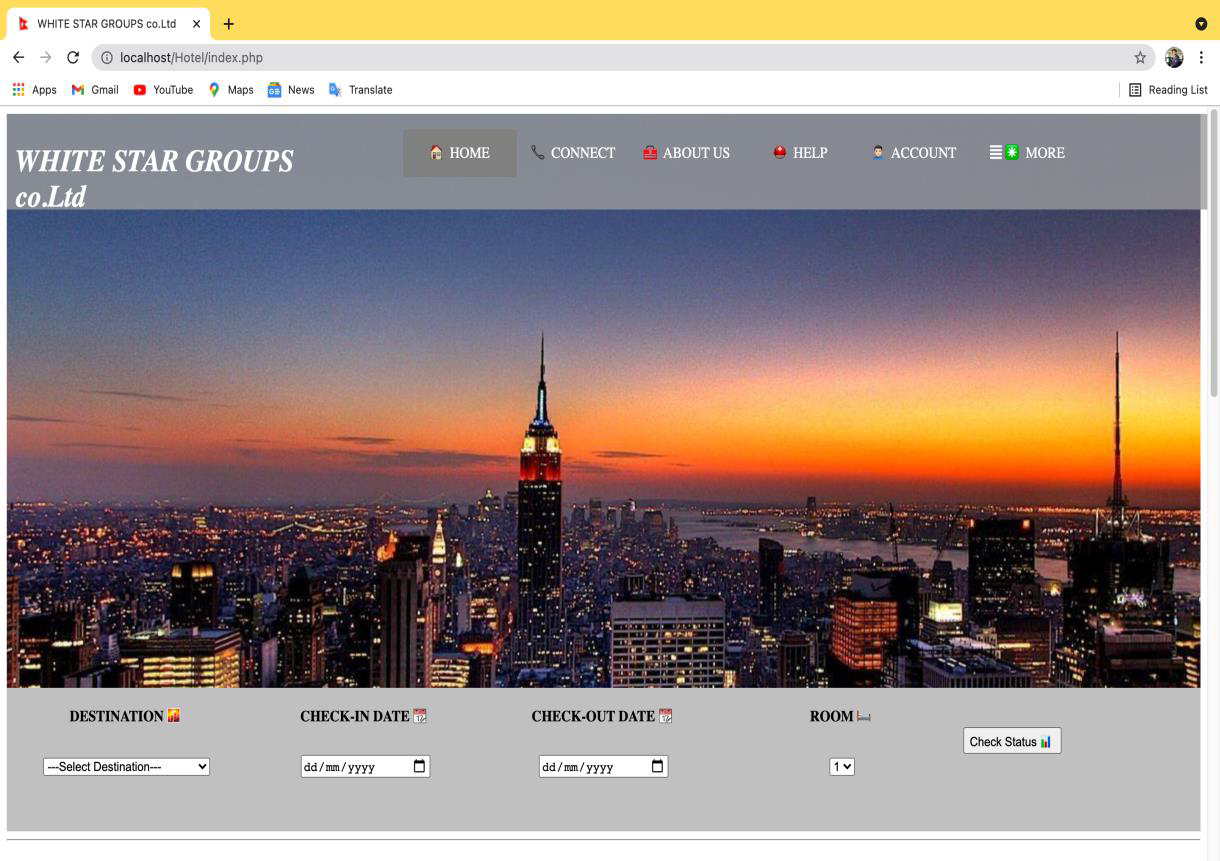Click the chart icon beside DESTINATION

pyautogui.click(x=174, y=715)
